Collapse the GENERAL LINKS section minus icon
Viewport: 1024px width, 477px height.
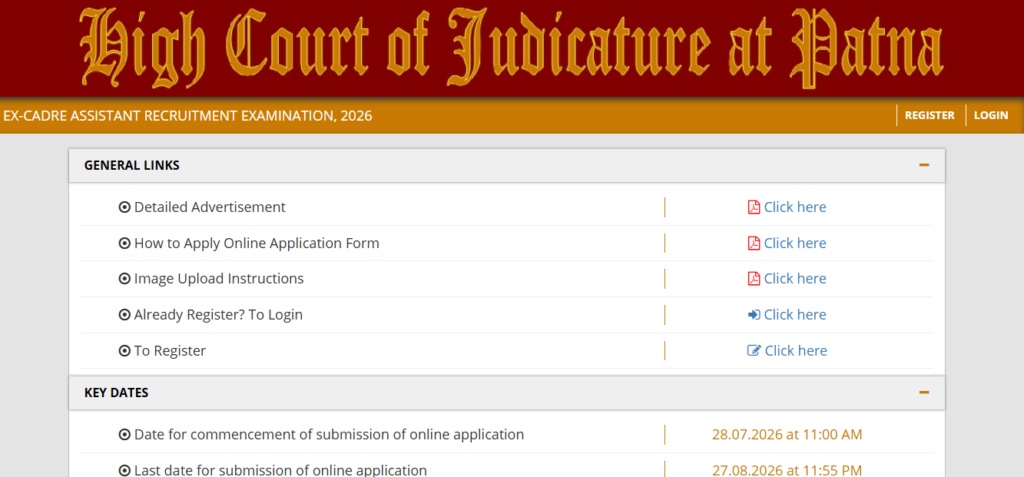(x=924, y=165)
